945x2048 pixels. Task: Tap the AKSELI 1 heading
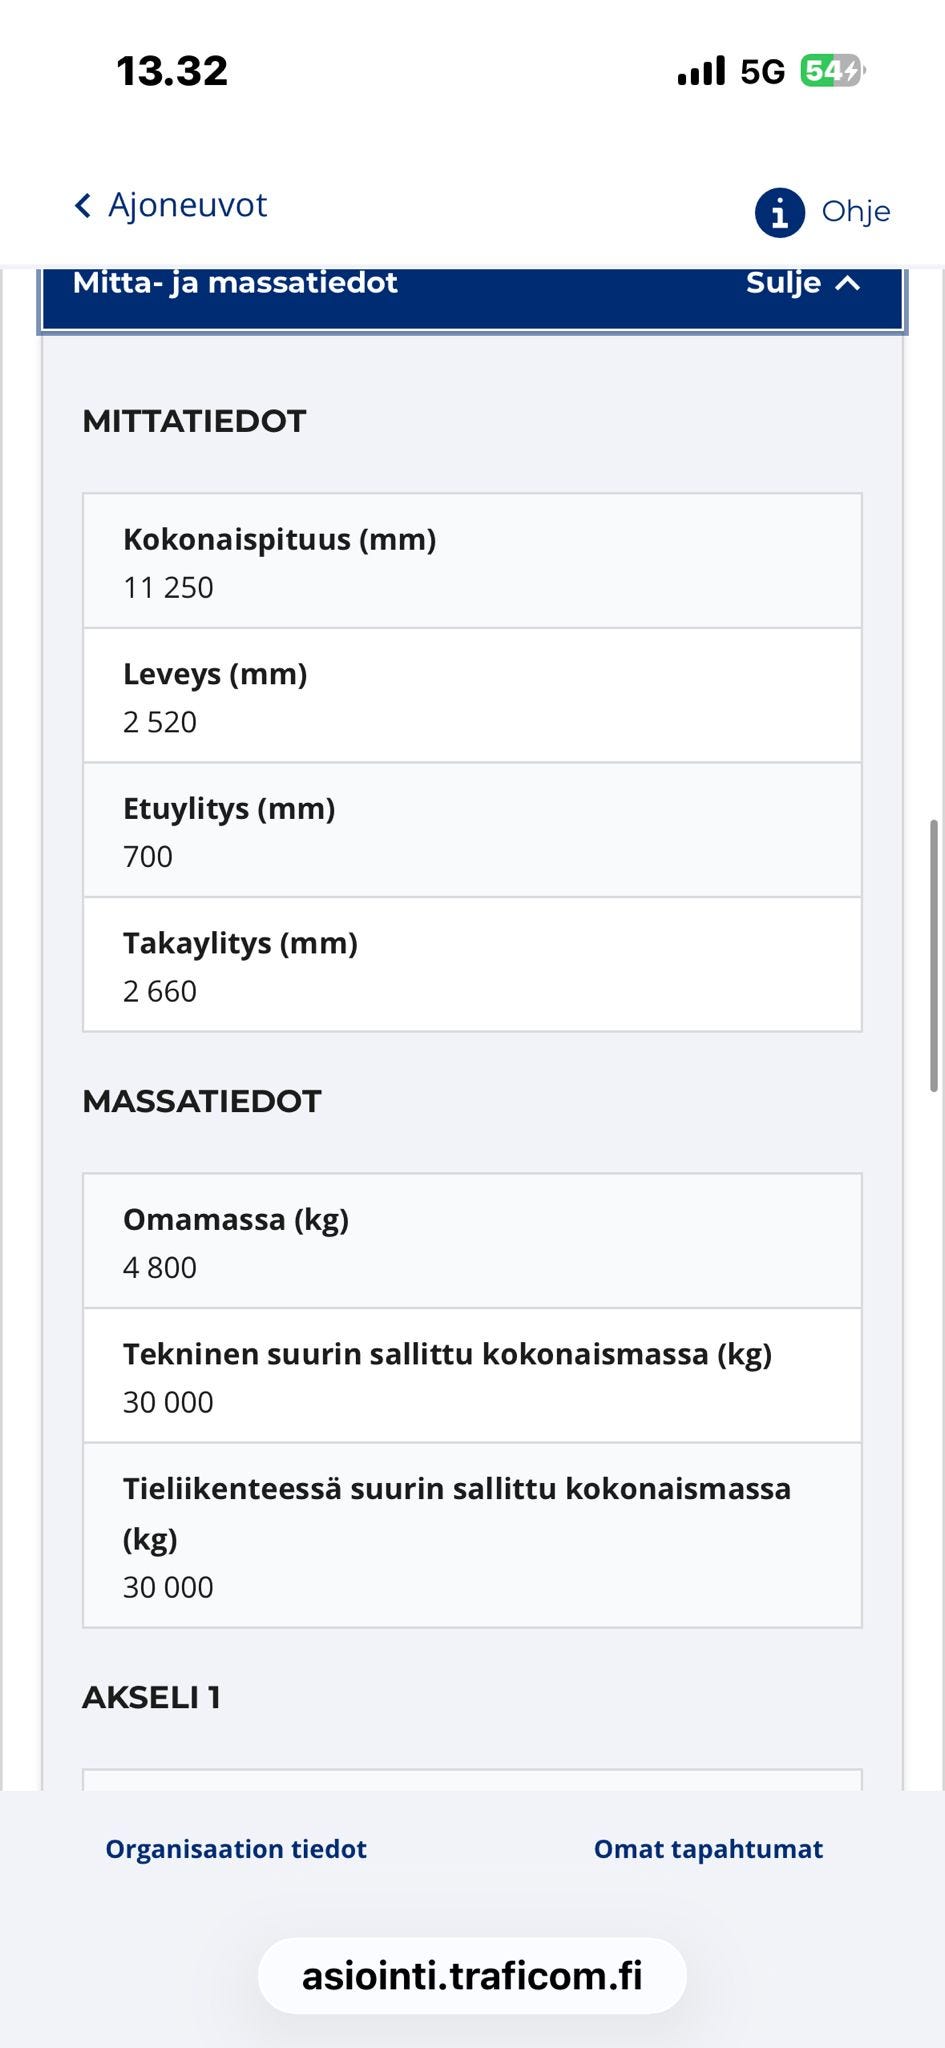click(151, 1697)
